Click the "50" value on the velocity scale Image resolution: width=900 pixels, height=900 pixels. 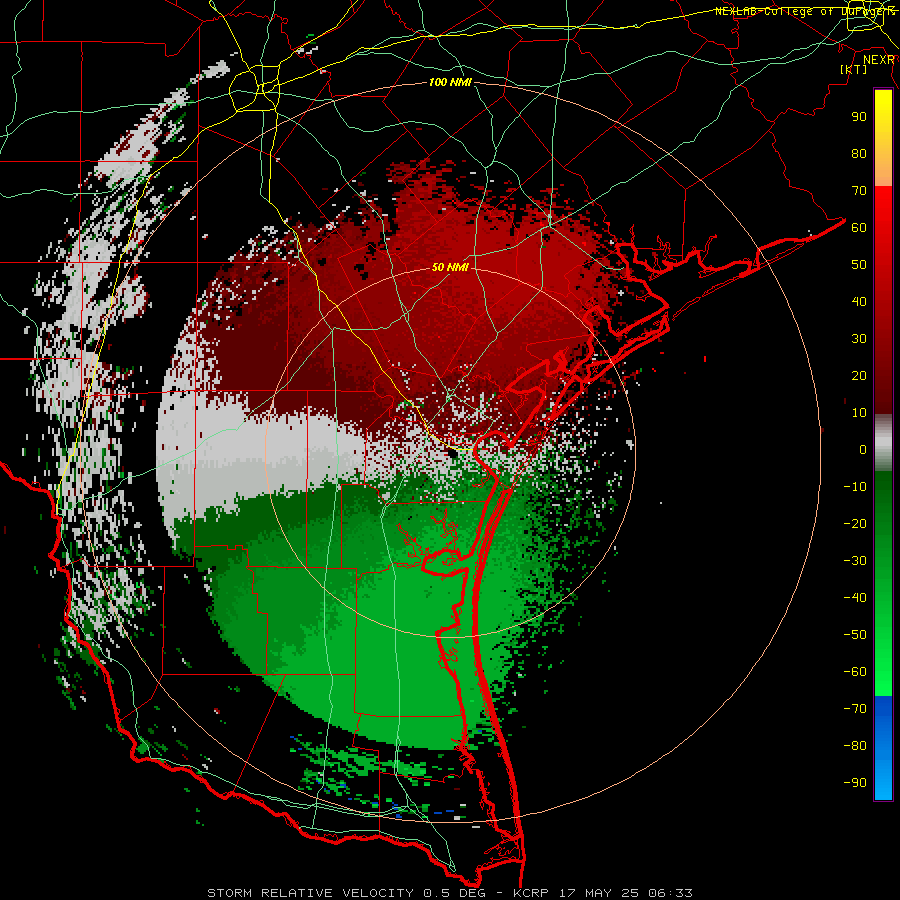[859, 265]
